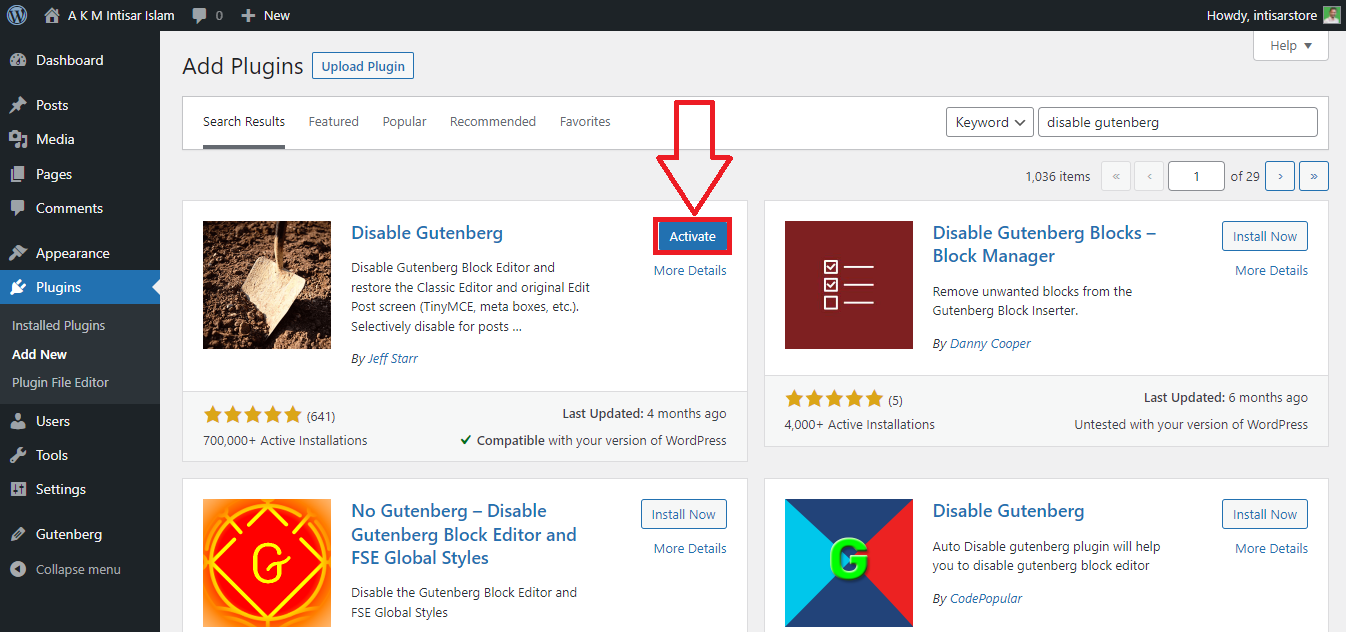This screenshot has height=632, width=1346.
Task: Click the page number input field
Action: [x=1196, y=175]
